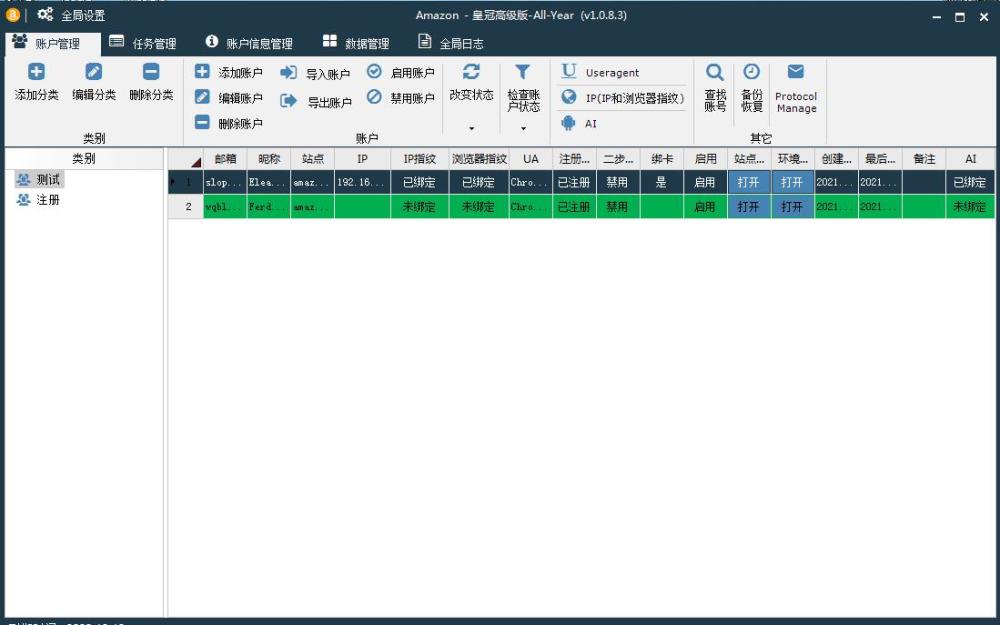Click the 添加分类 plus icon
The image size is (1000, 625).
tap(36, 71)
